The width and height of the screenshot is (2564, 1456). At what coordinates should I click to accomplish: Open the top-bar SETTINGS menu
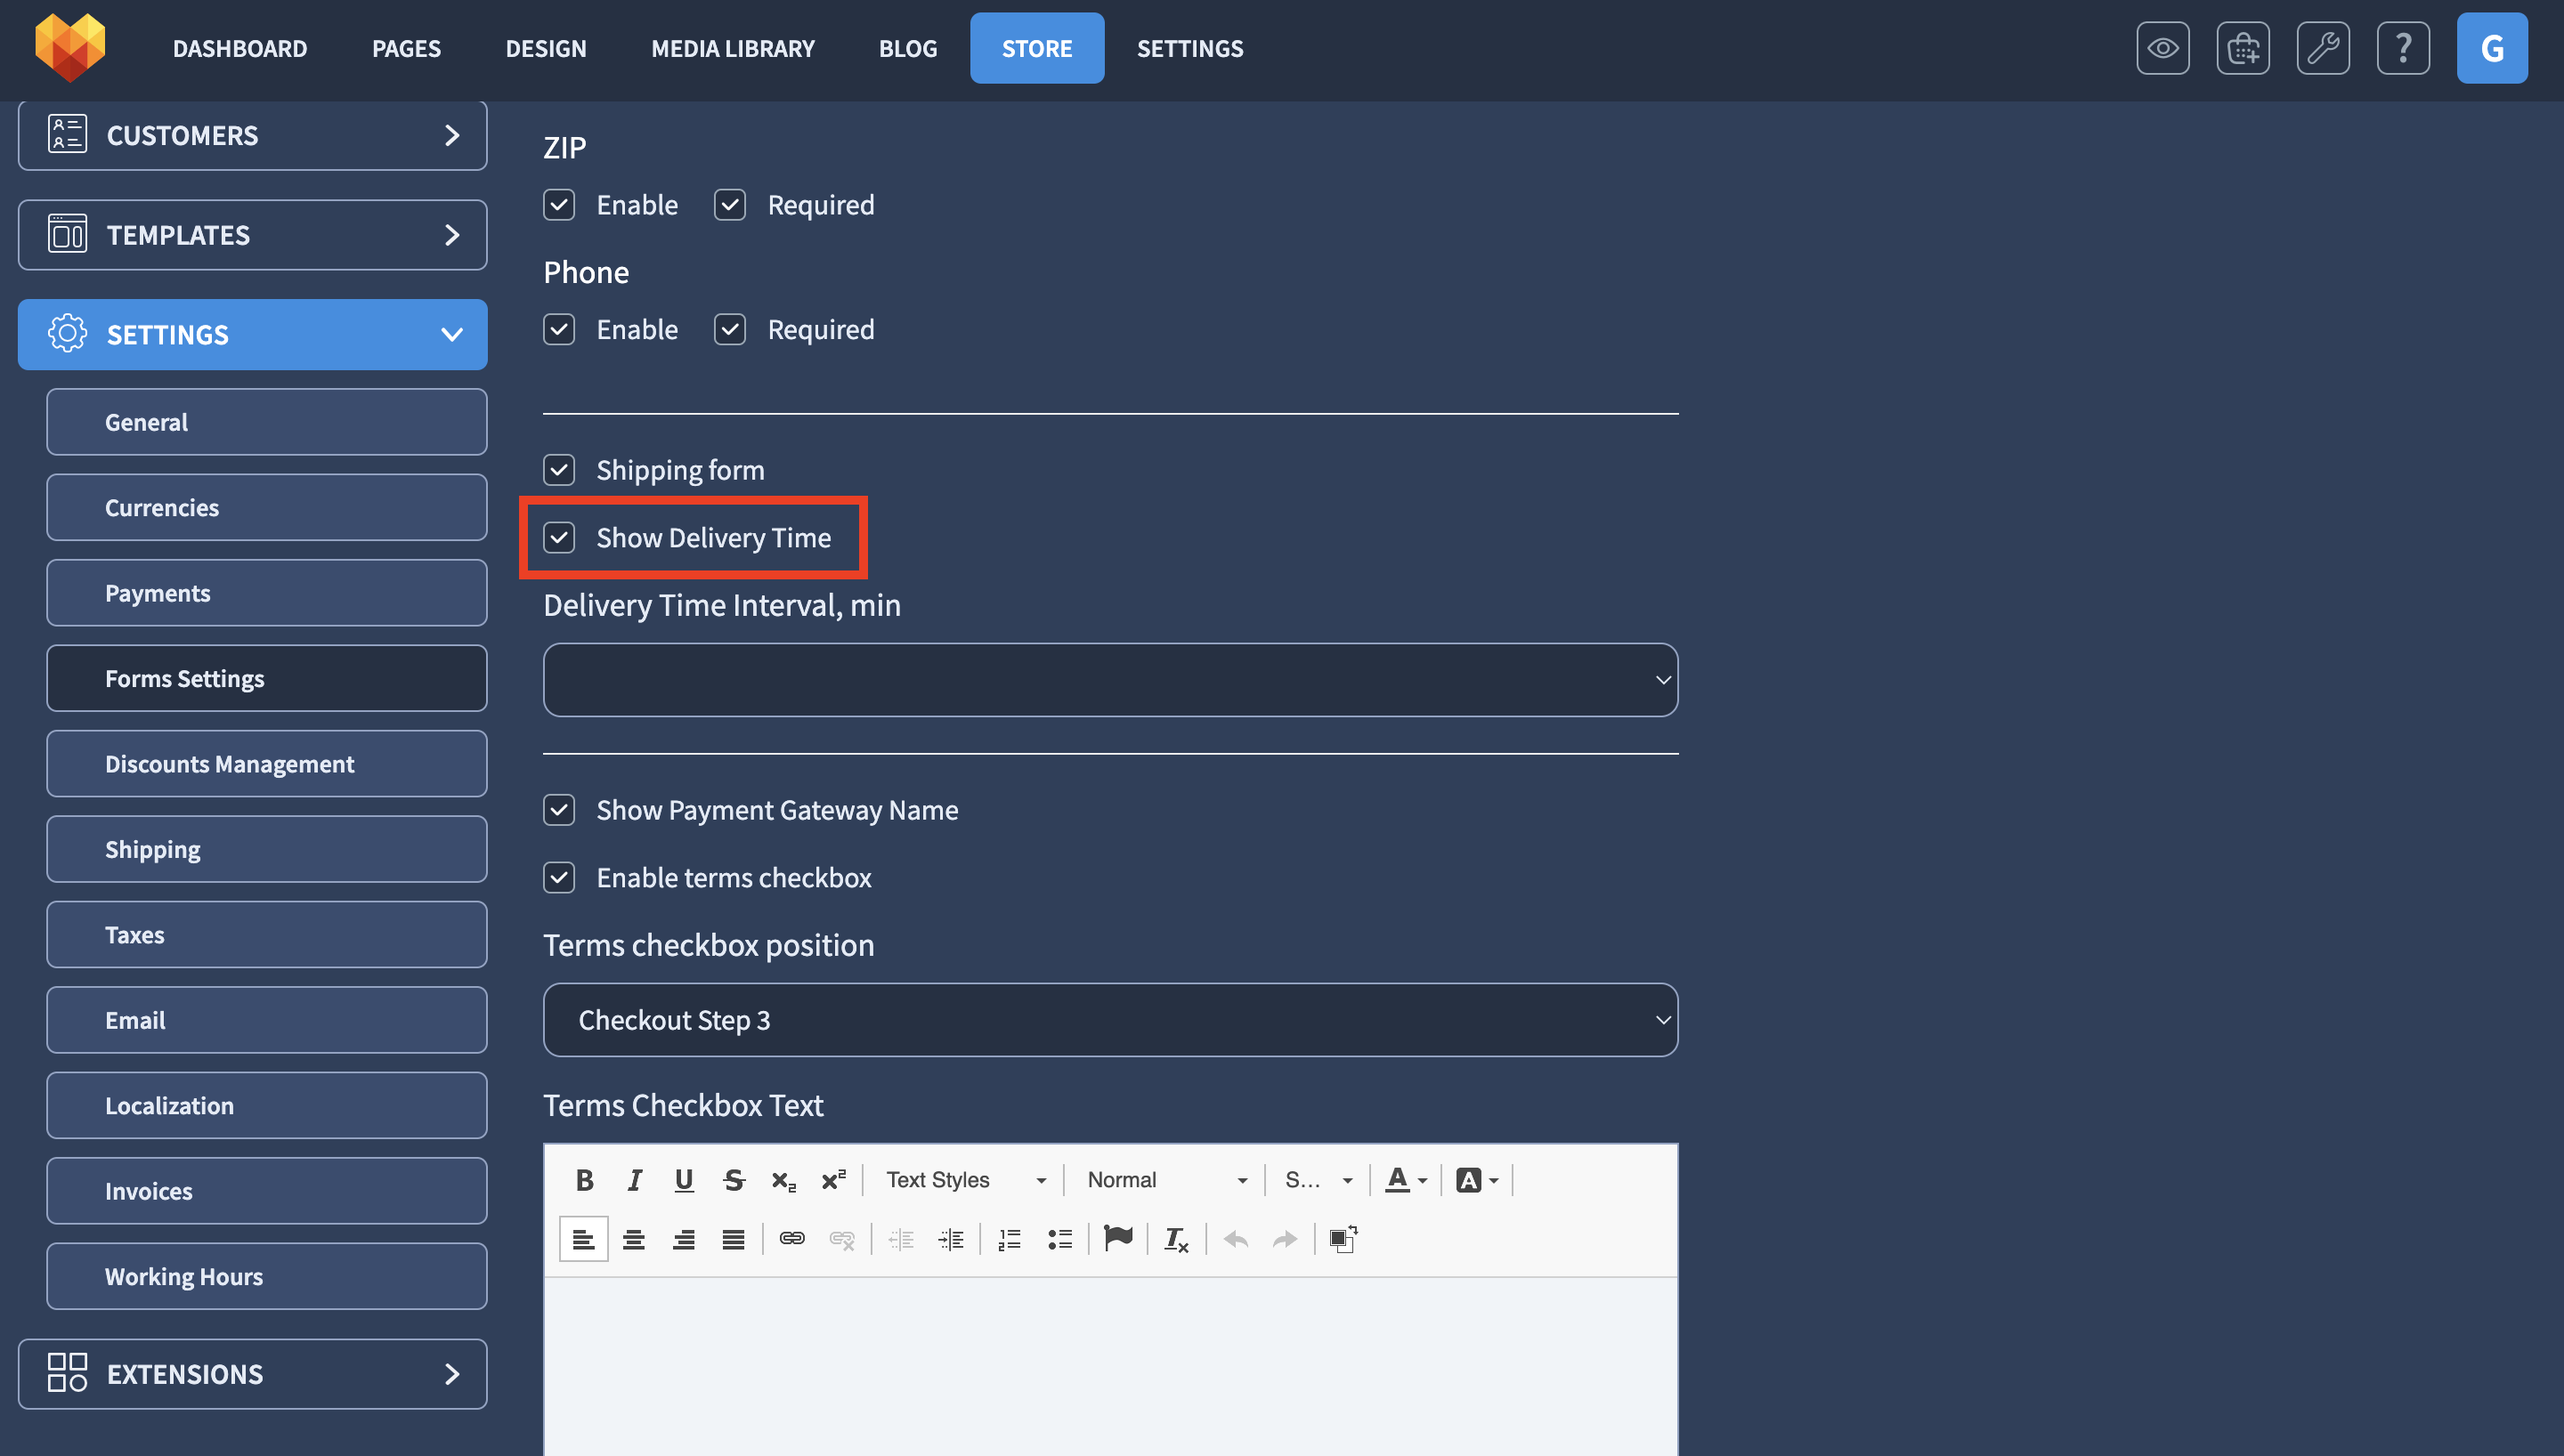pos(1190,48)
